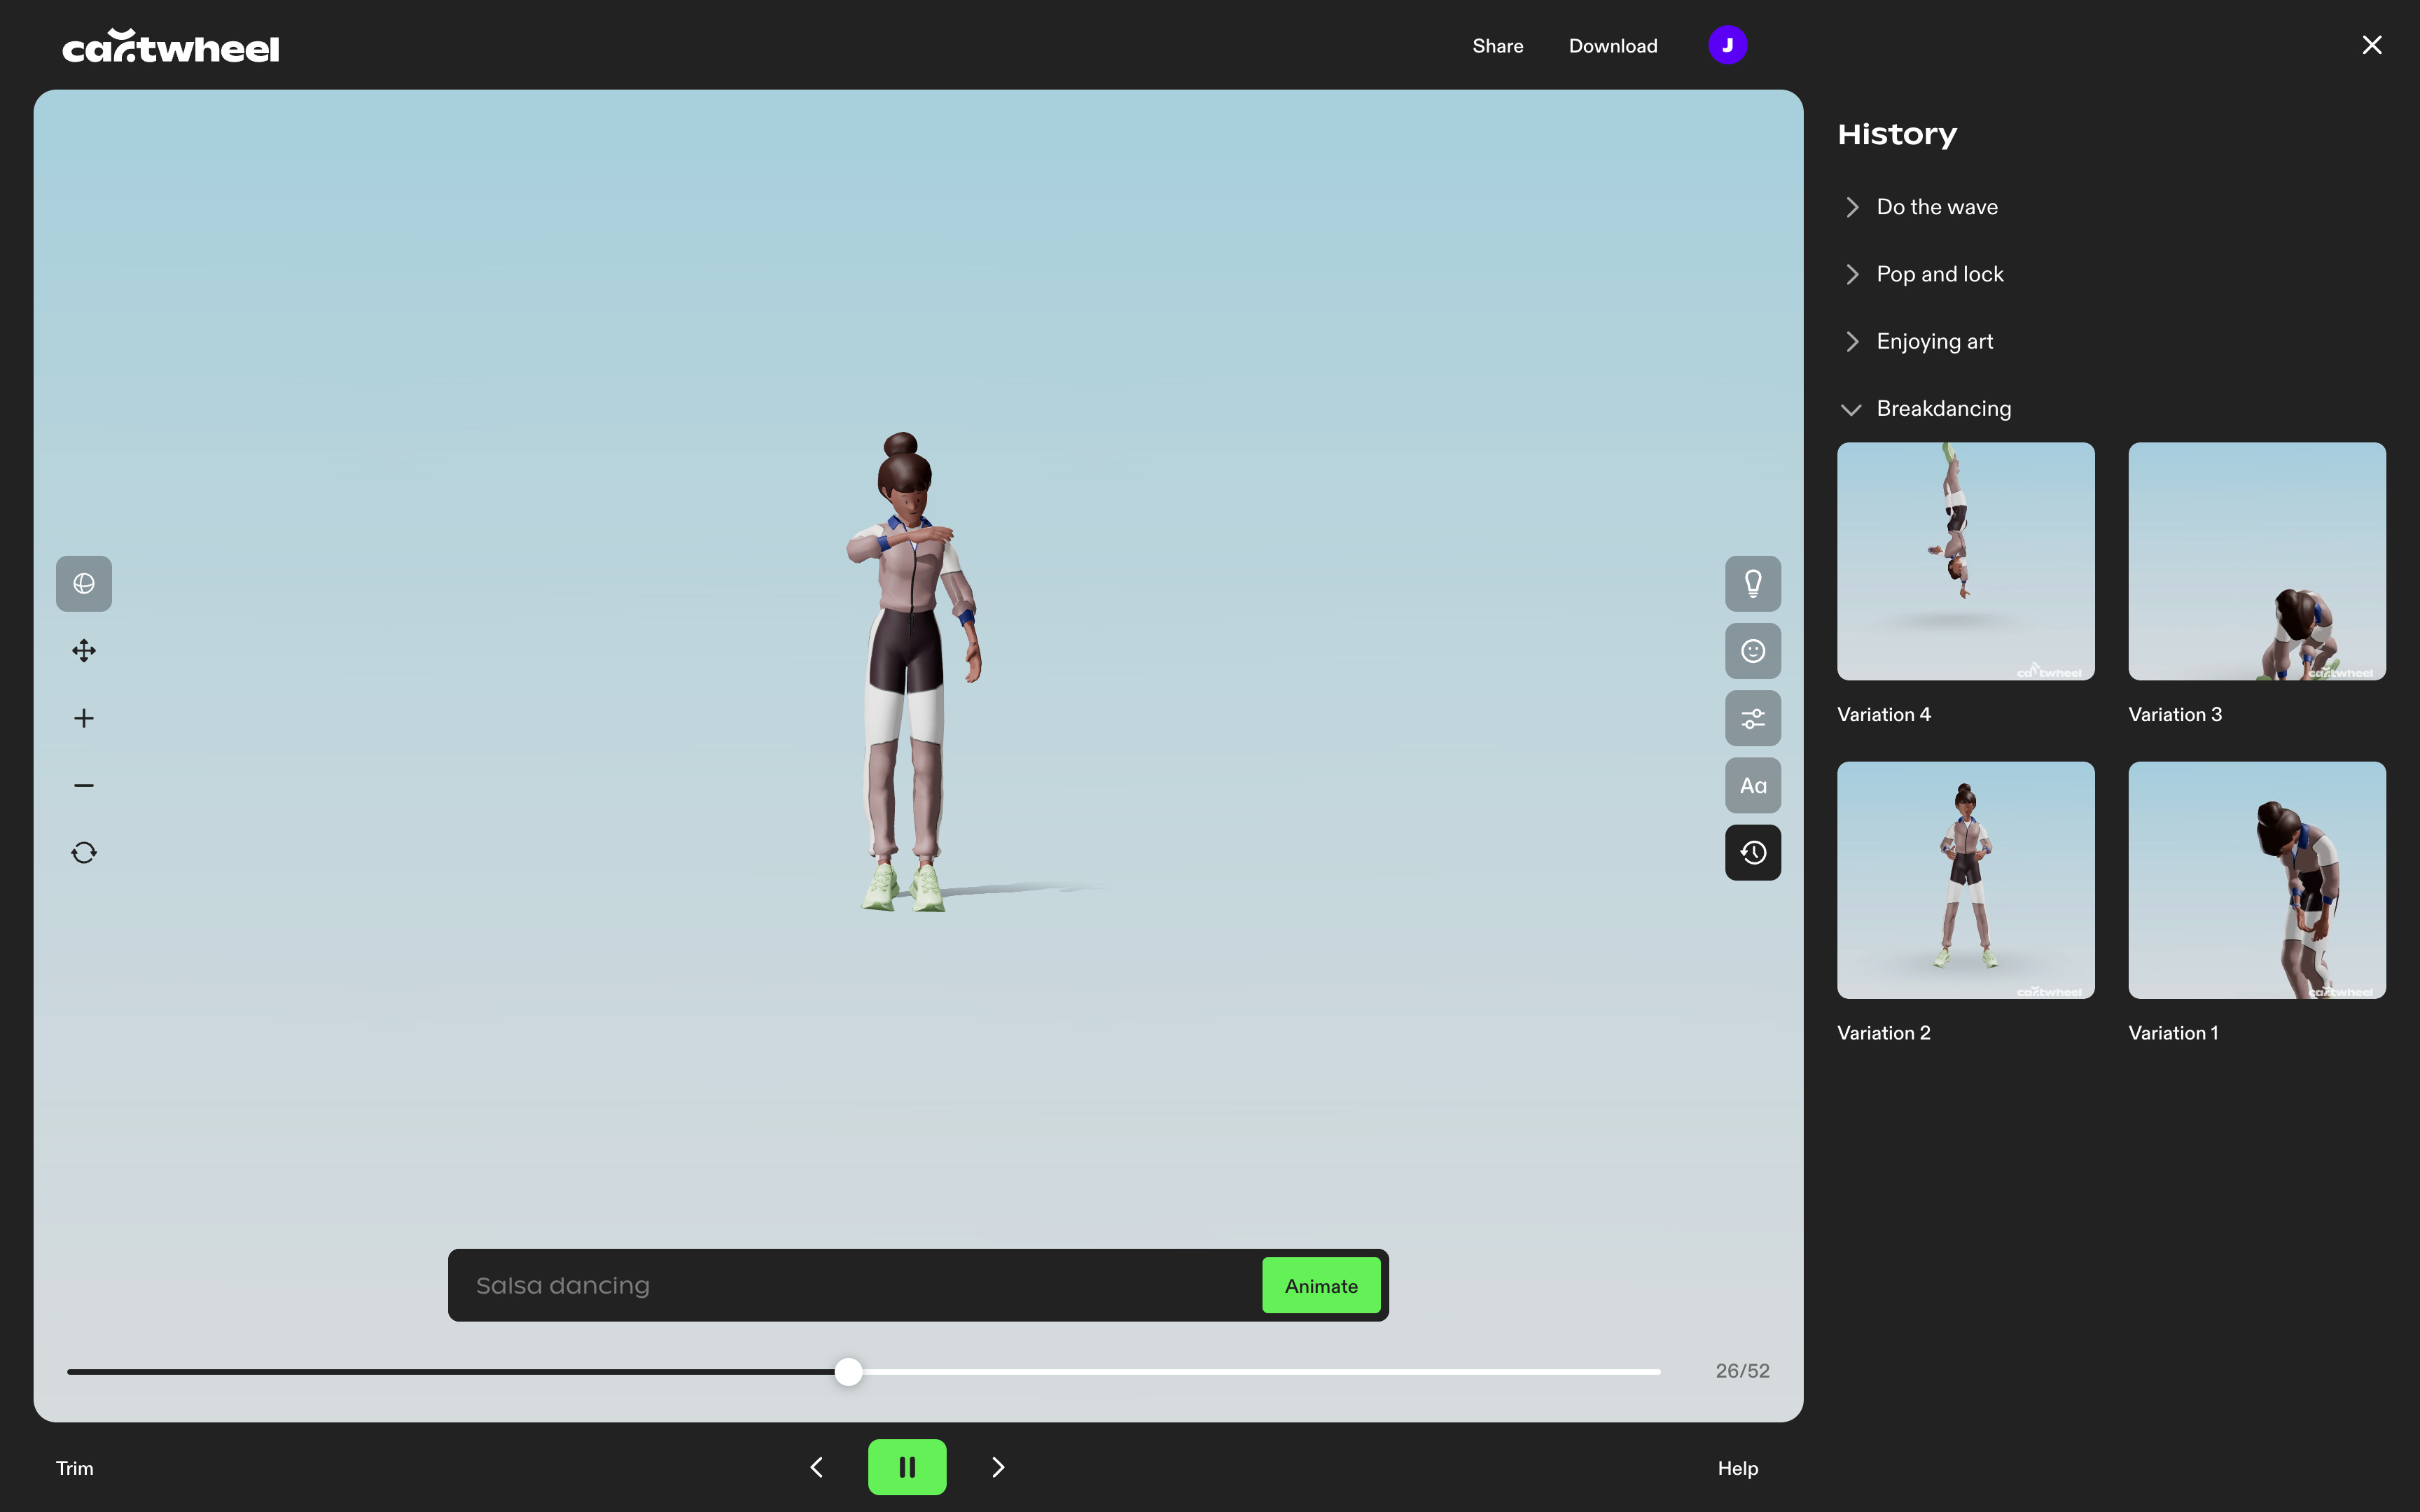Expand the Do the wave history entry

pyautogui.click(x=1852, y=207)
